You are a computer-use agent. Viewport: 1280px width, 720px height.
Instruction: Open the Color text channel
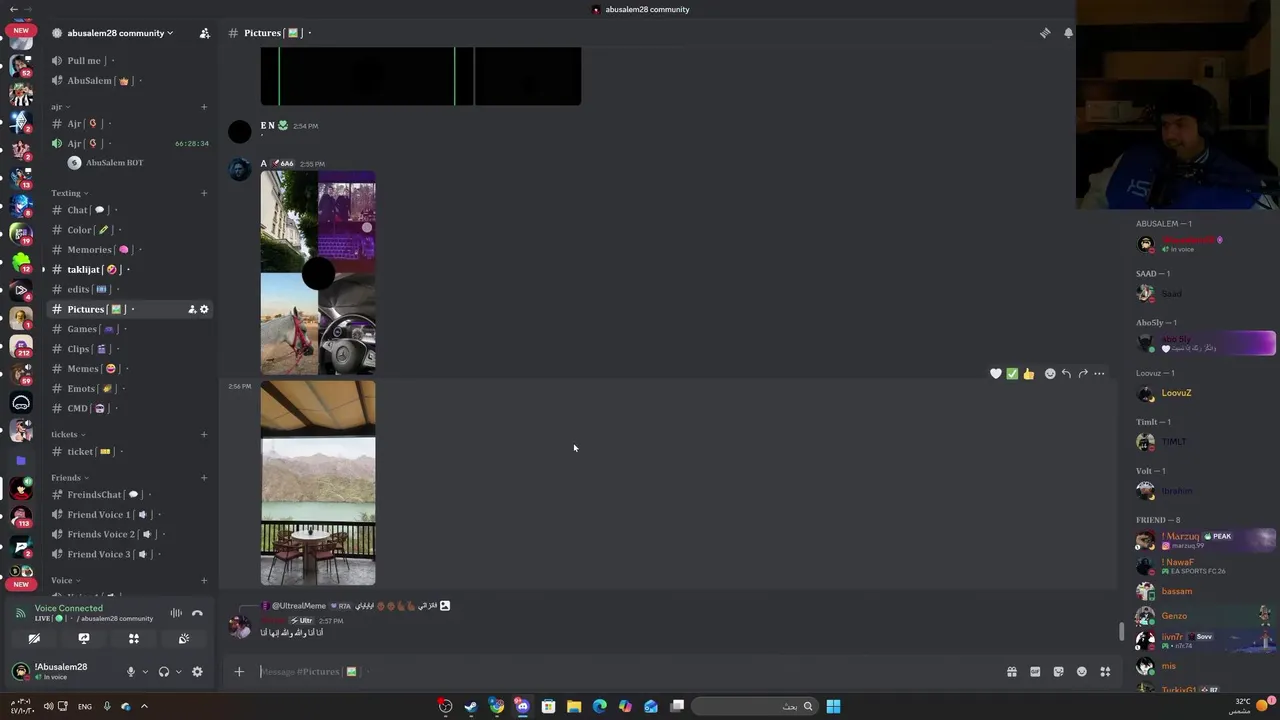129,230
